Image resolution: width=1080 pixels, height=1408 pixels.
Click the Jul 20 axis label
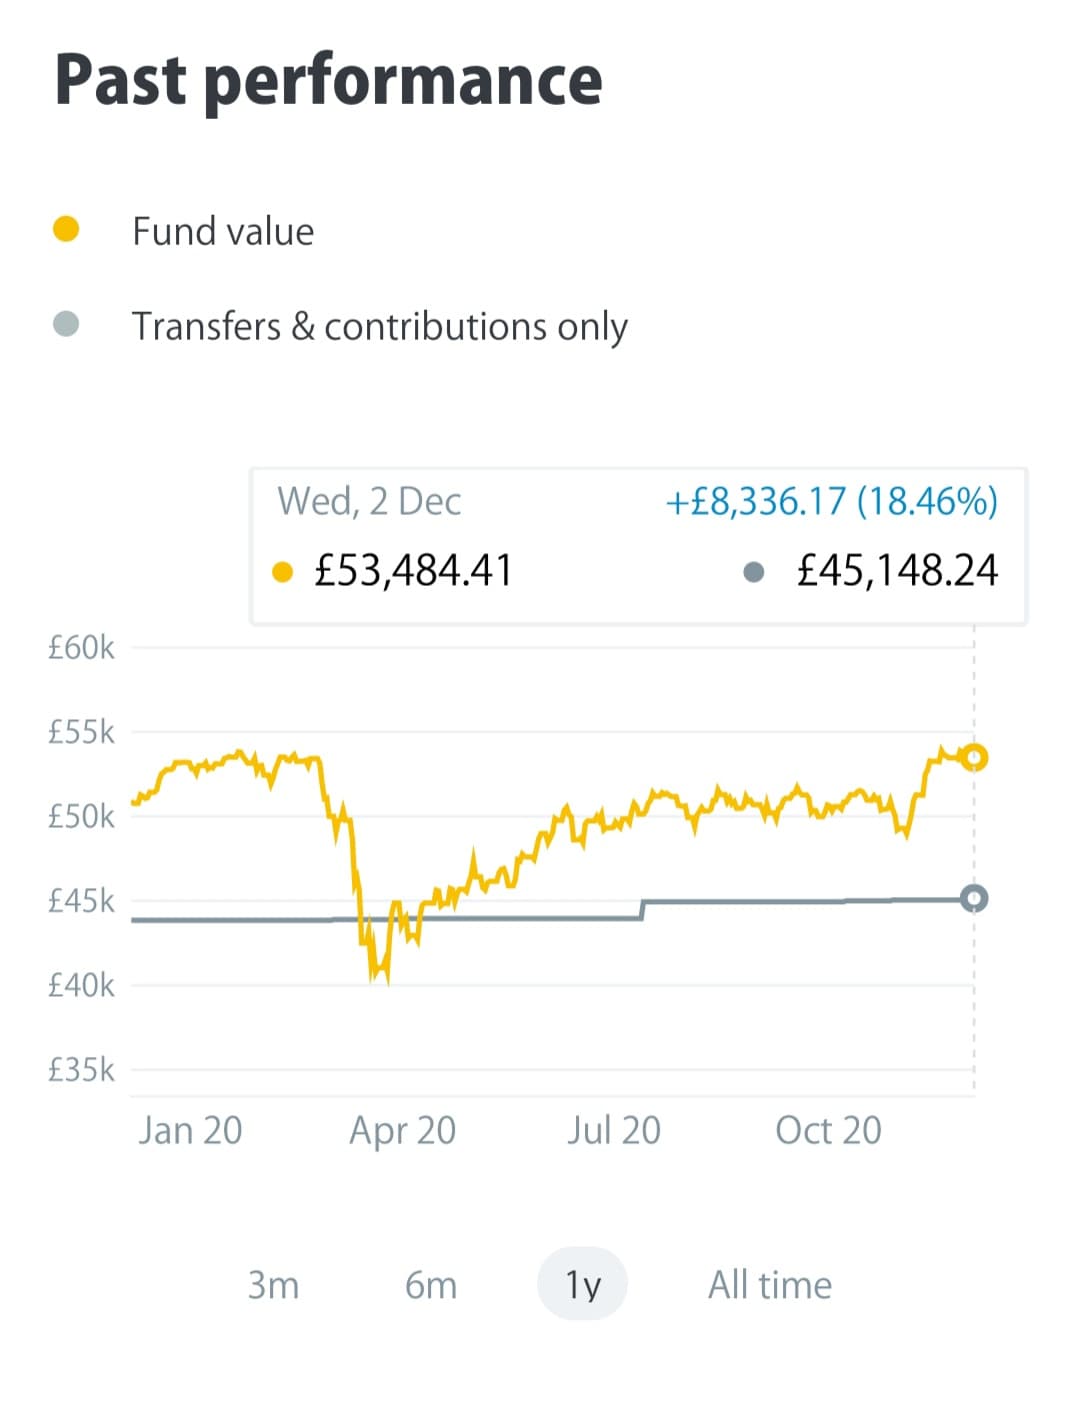614,1130
